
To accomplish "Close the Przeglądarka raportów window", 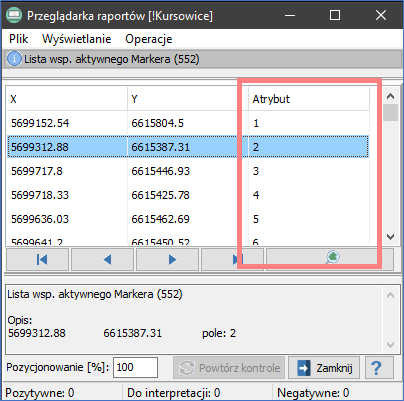I will pos(381,15).
